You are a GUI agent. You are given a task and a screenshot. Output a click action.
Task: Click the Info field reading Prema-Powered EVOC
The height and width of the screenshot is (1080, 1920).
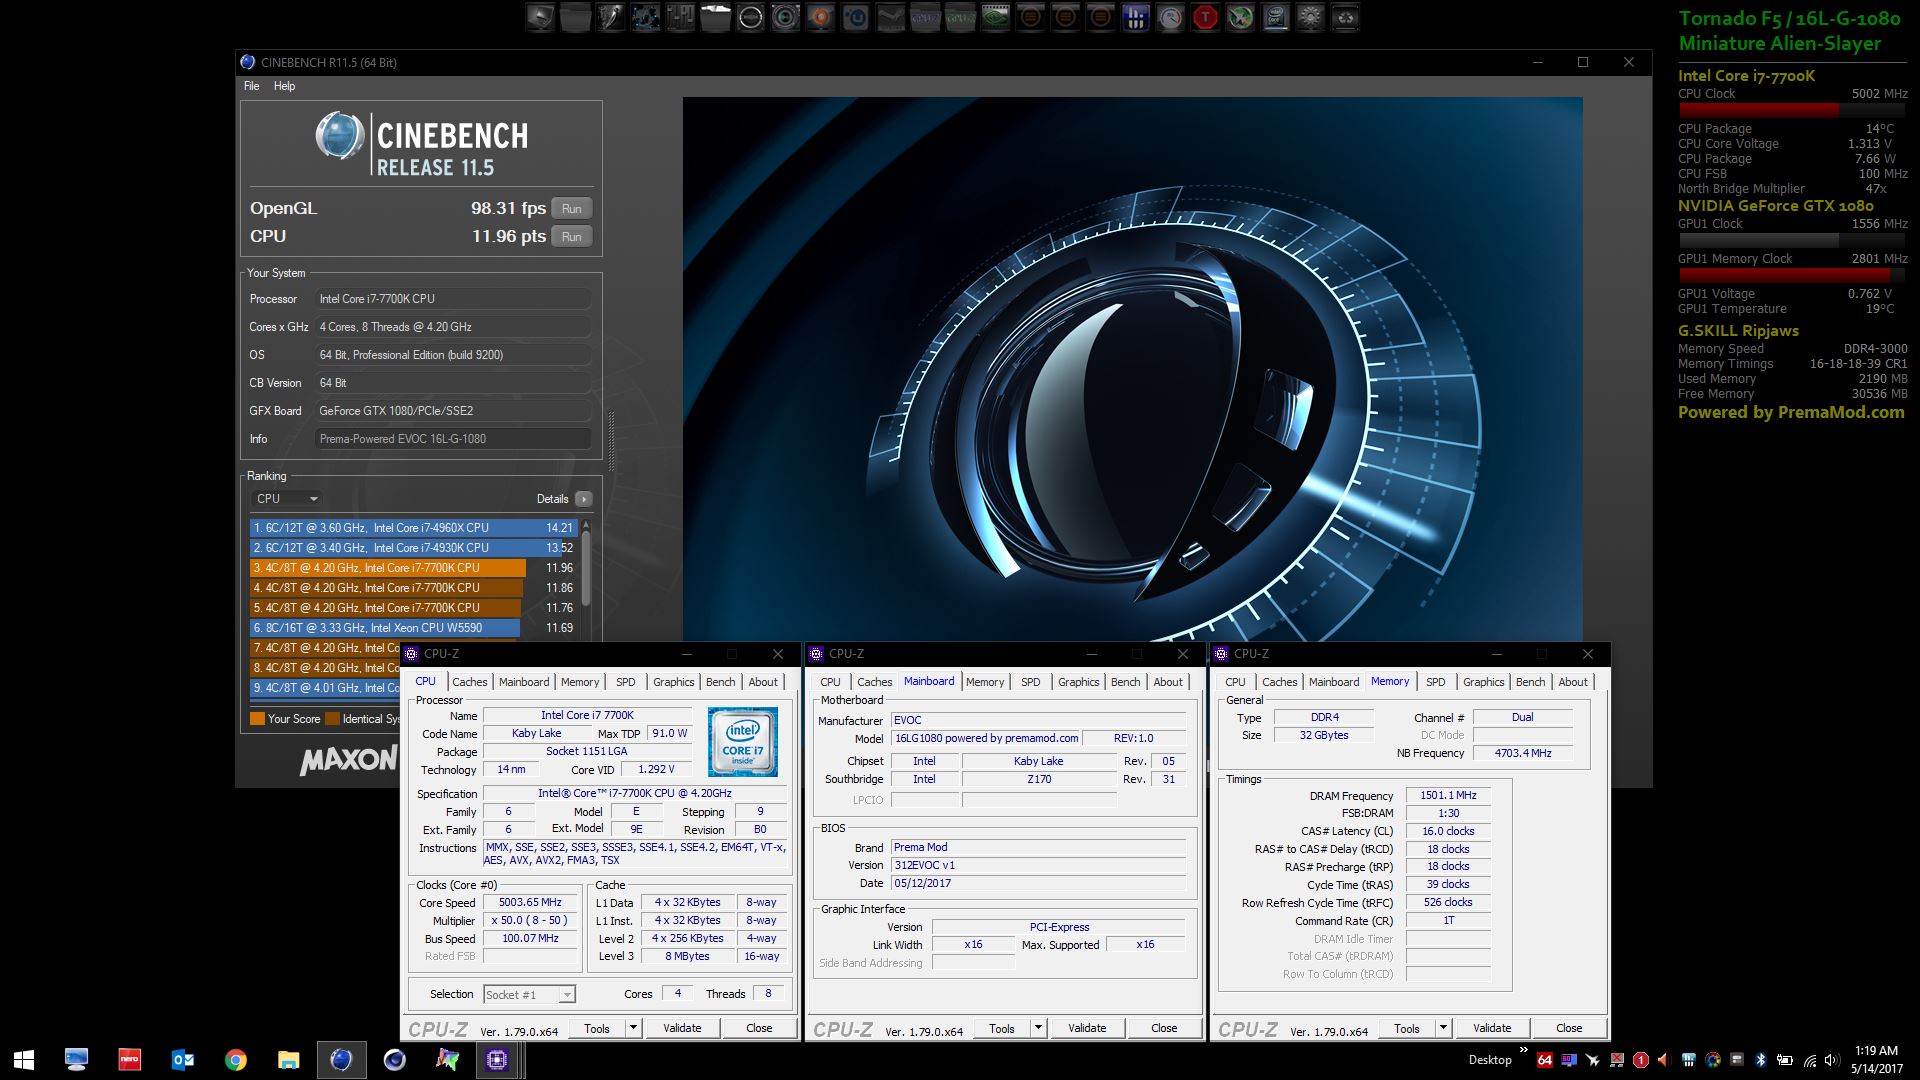click(x=453, y=439)
